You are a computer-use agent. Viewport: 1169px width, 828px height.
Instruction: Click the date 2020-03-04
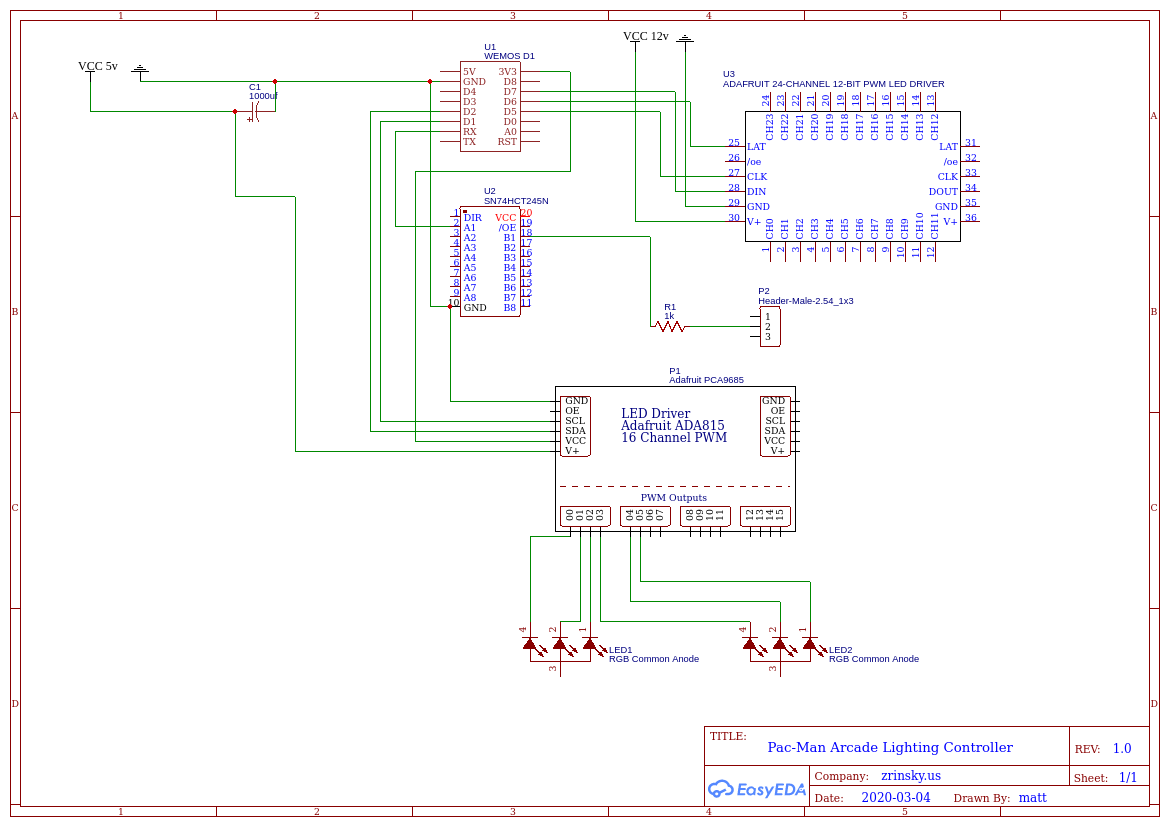click(895, 797)
